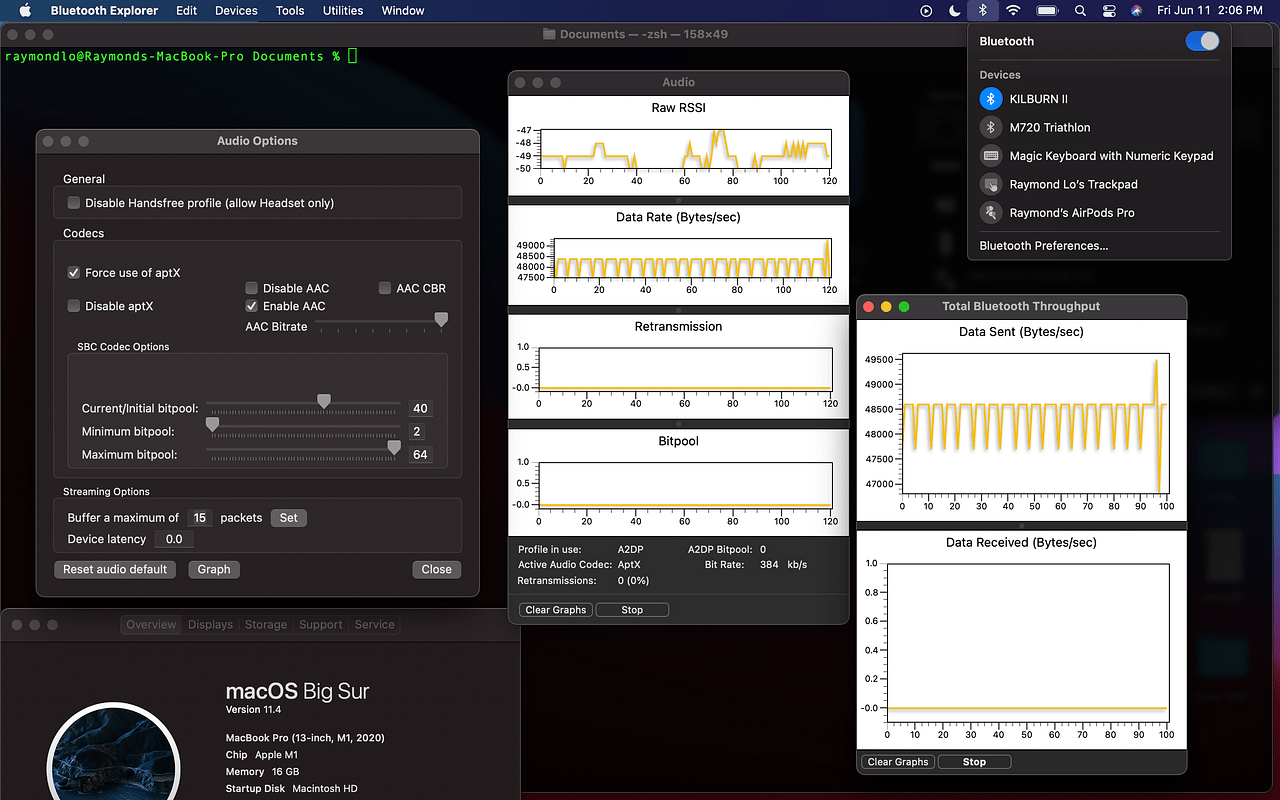1280x800 pixels.
Task: Click the Now Playing icon in menu bar
Action: [925, 11]
